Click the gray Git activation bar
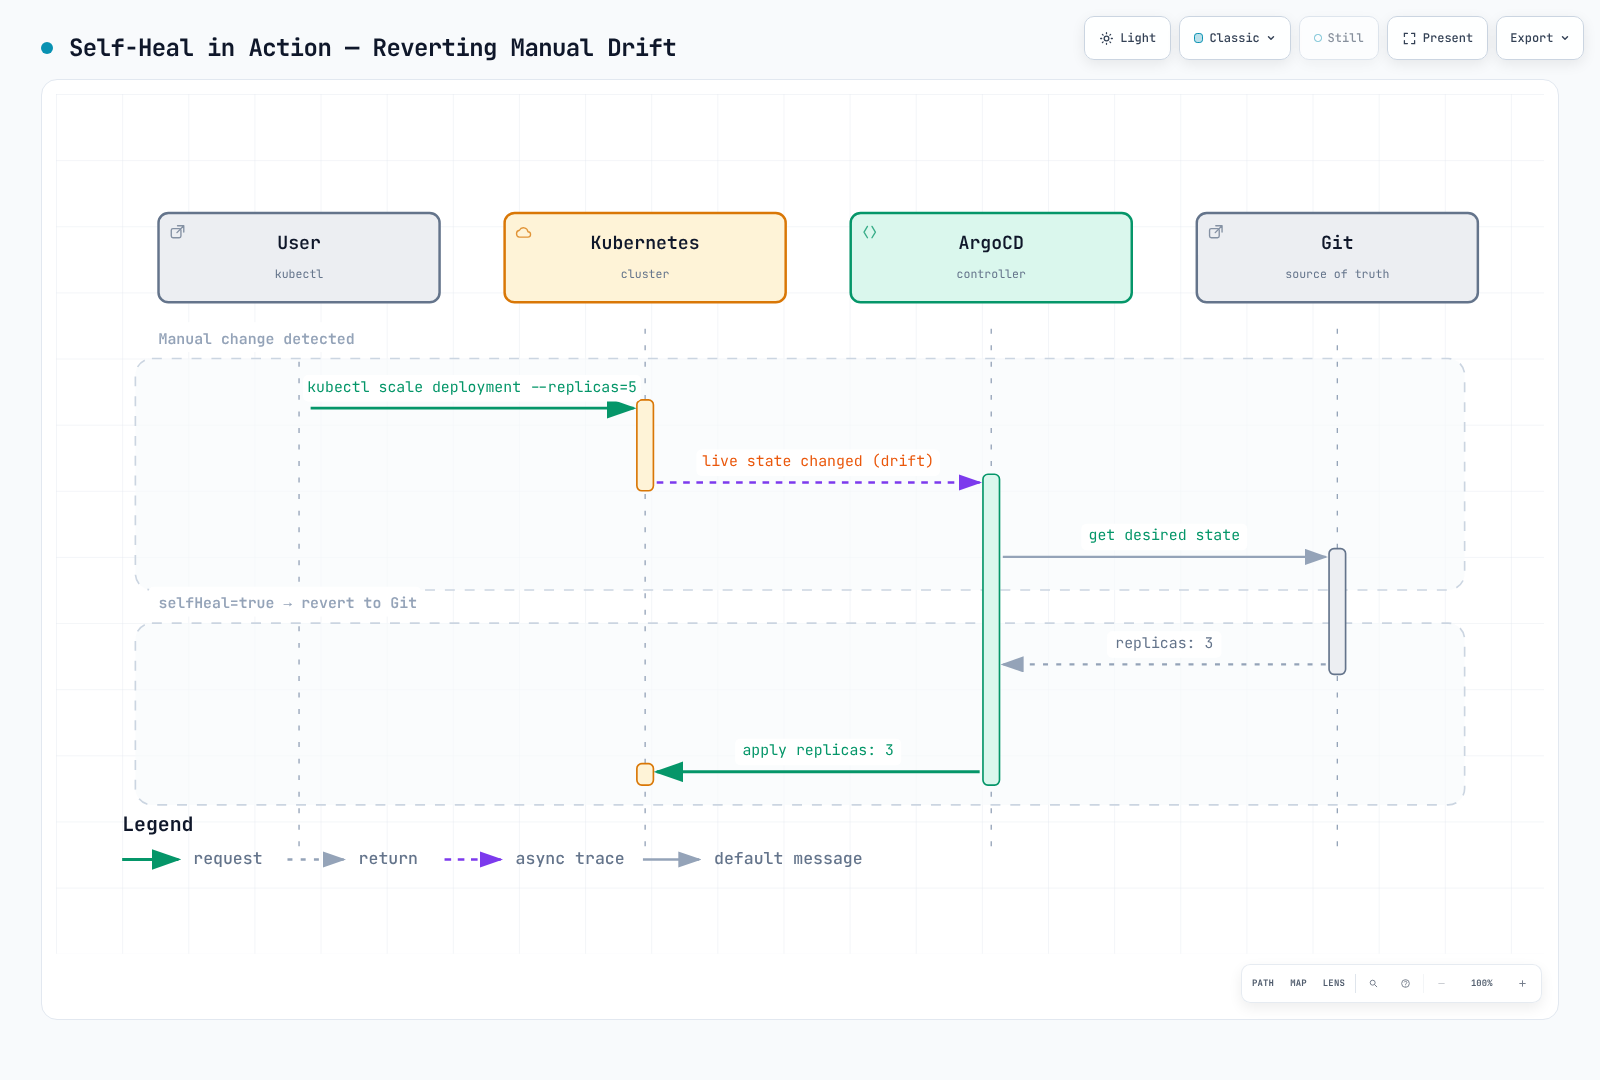 [x=1337, y=611]
